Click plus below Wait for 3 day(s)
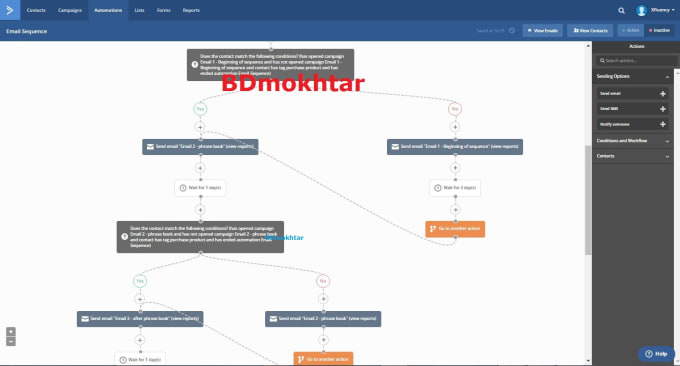The image size is (680, 366). pyautogui.click(x=455, y=209)
